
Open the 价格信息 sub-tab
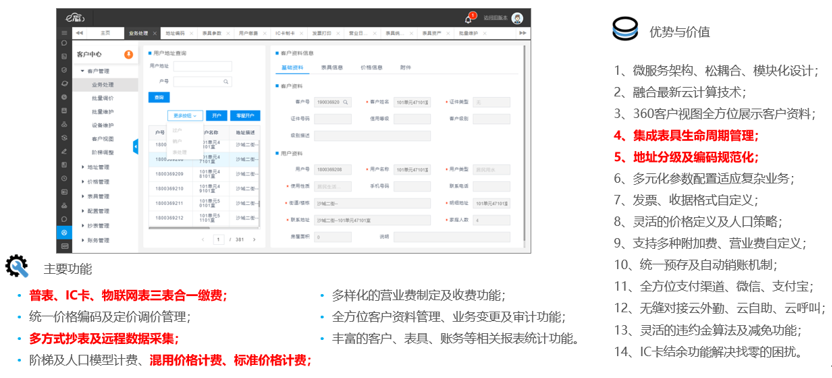click(x=371, y=67)
